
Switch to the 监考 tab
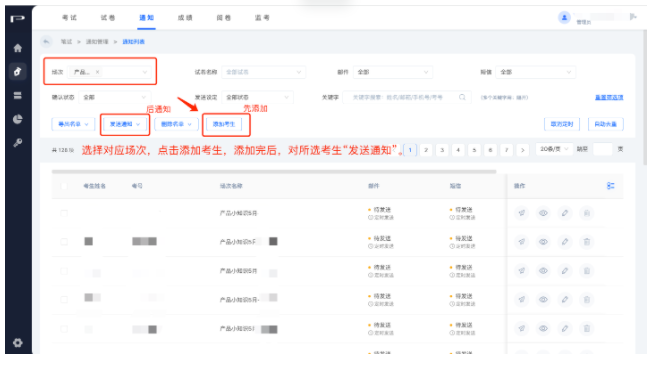point(262,17)
